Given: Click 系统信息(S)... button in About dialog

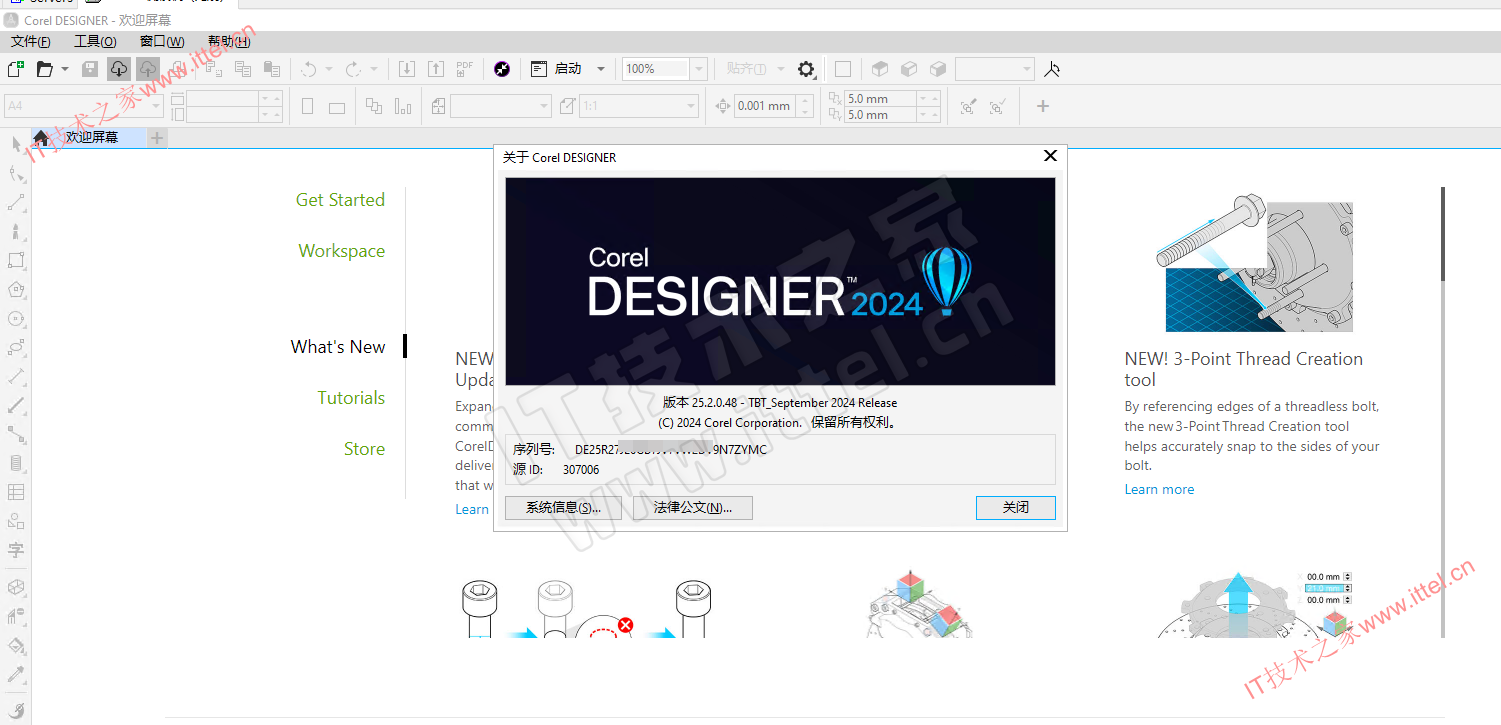Looking at the screenshot, I should [x=563, y=508].
